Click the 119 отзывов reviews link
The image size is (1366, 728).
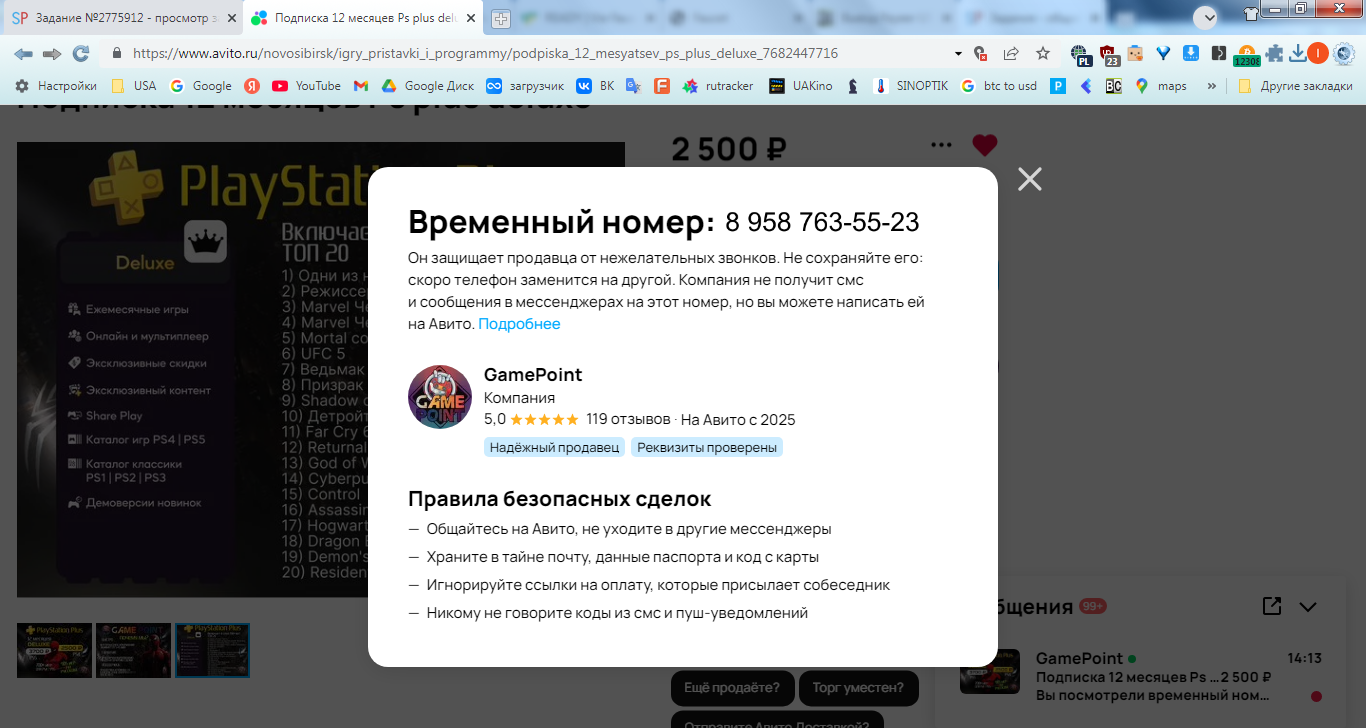(628, 419)
